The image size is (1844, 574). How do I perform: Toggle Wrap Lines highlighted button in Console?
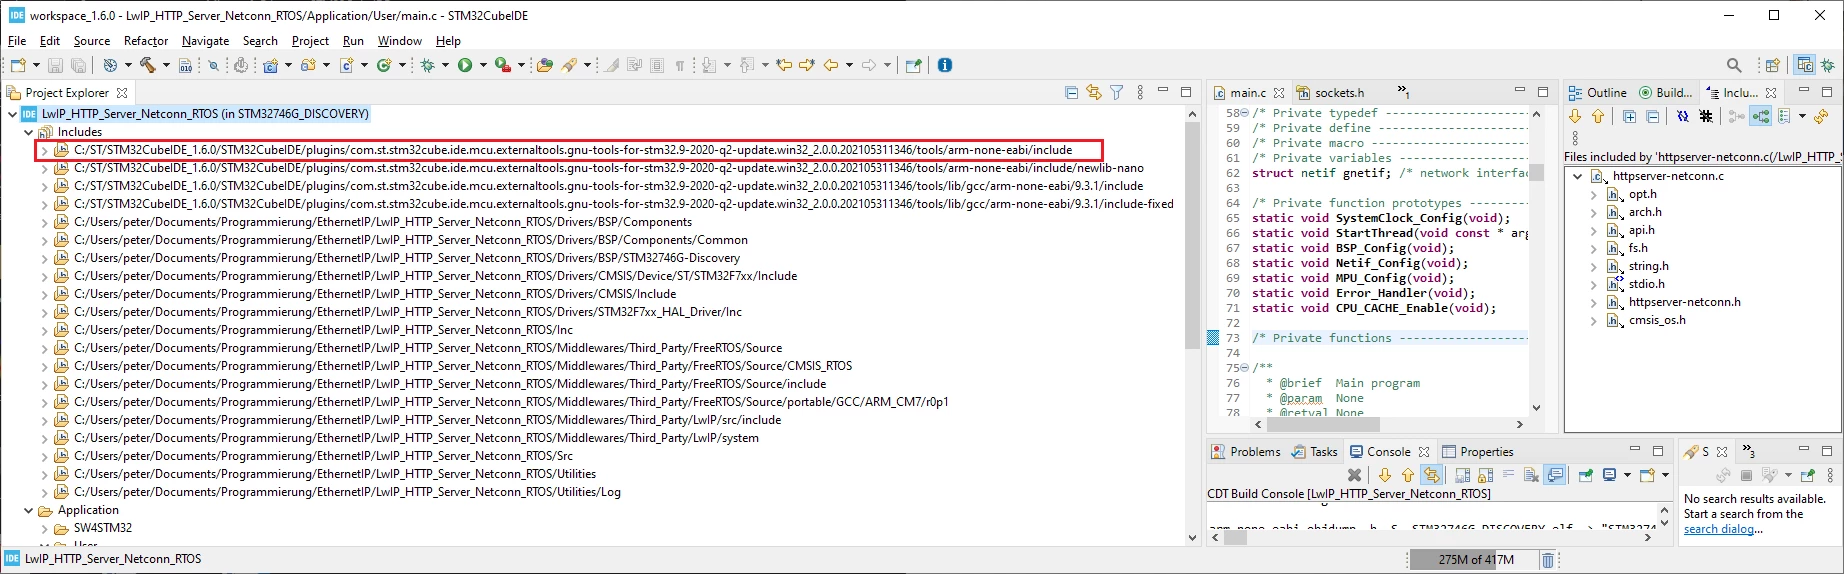[x=1431, y=475]
